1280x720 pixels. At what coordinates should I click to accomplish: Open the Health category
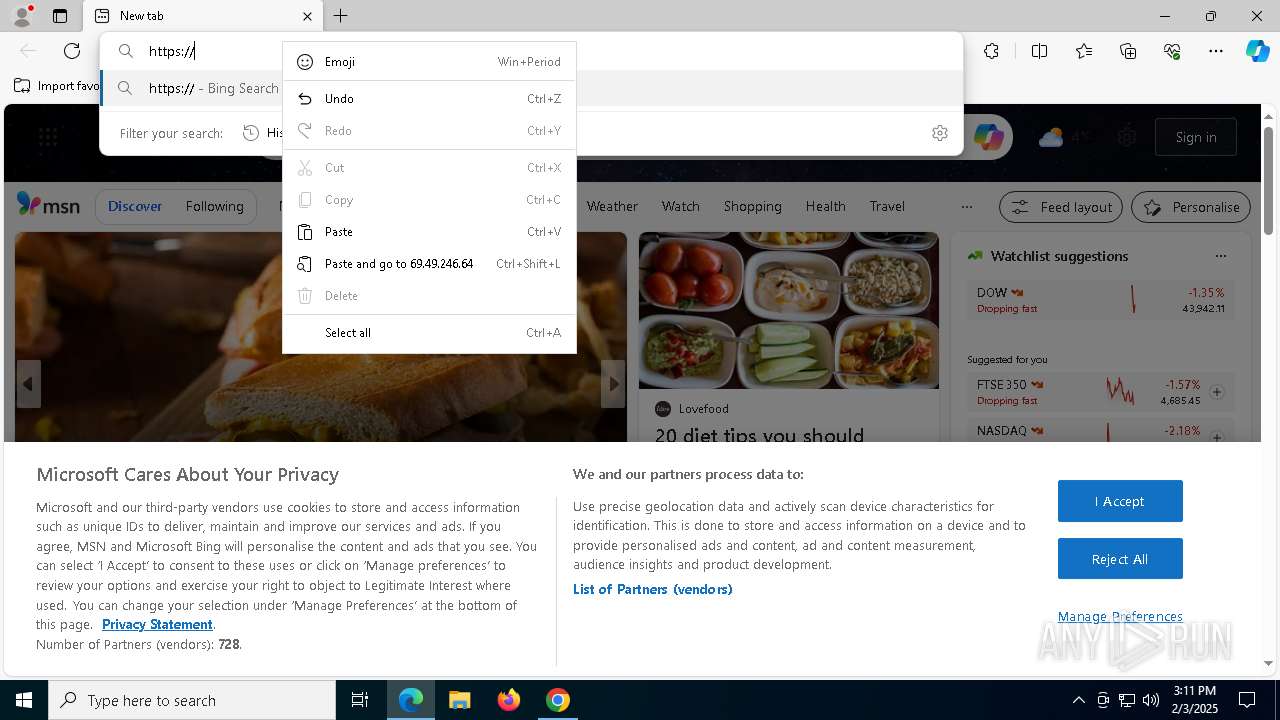825,206
